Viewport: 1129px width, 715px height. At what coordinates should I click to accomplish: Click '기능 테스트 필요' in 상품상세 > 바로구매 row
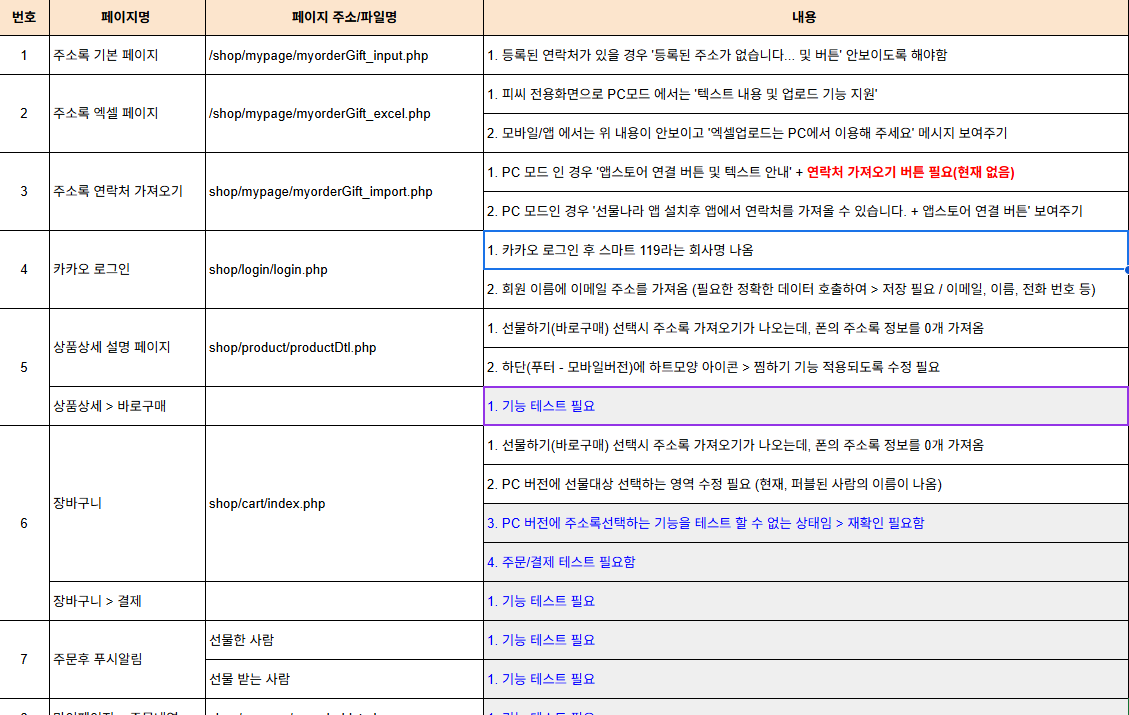pos(806,406)
